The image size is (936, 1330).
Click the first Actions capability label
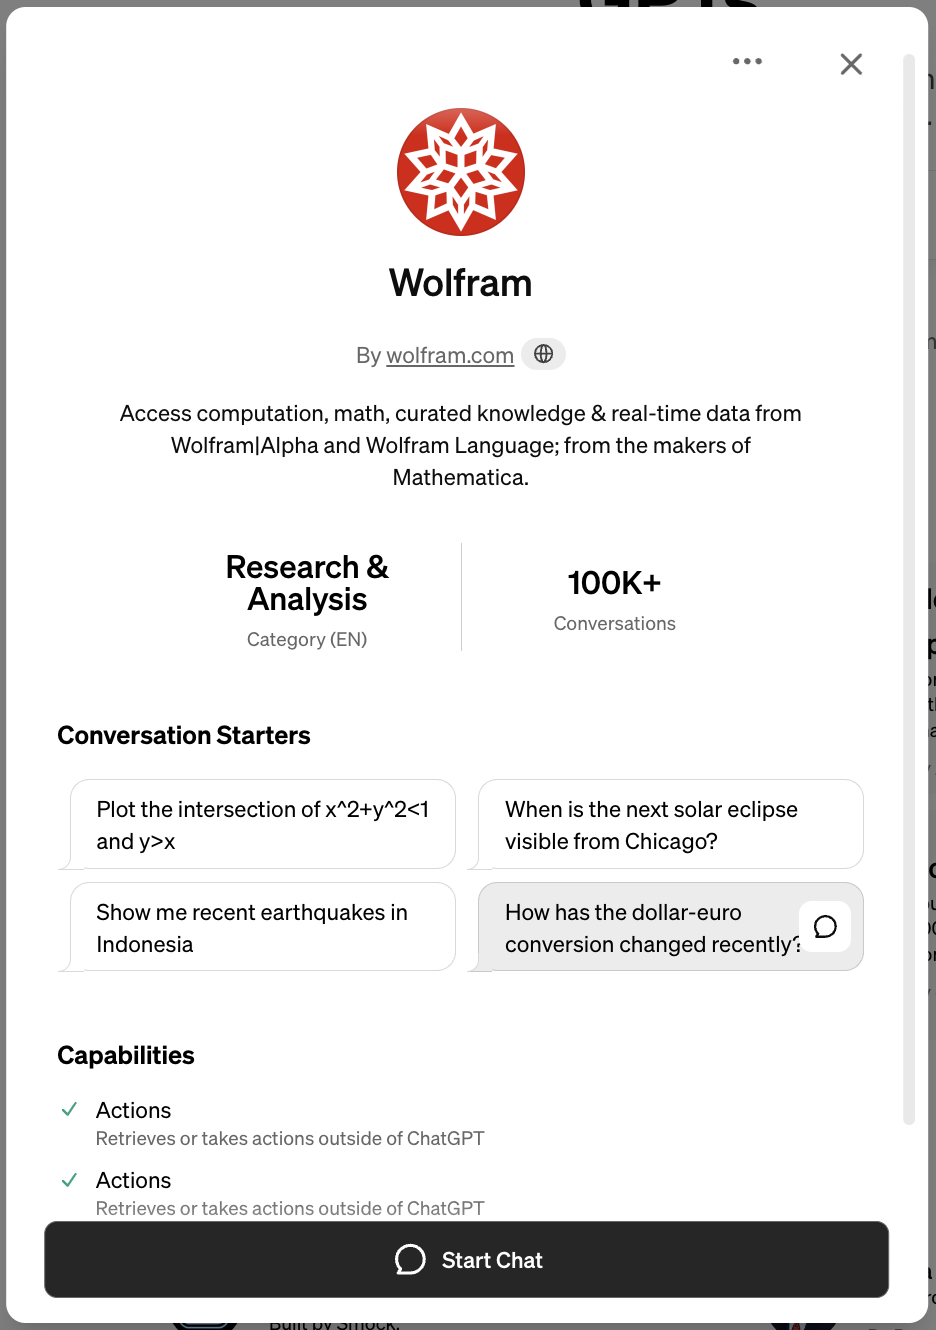133,1110
